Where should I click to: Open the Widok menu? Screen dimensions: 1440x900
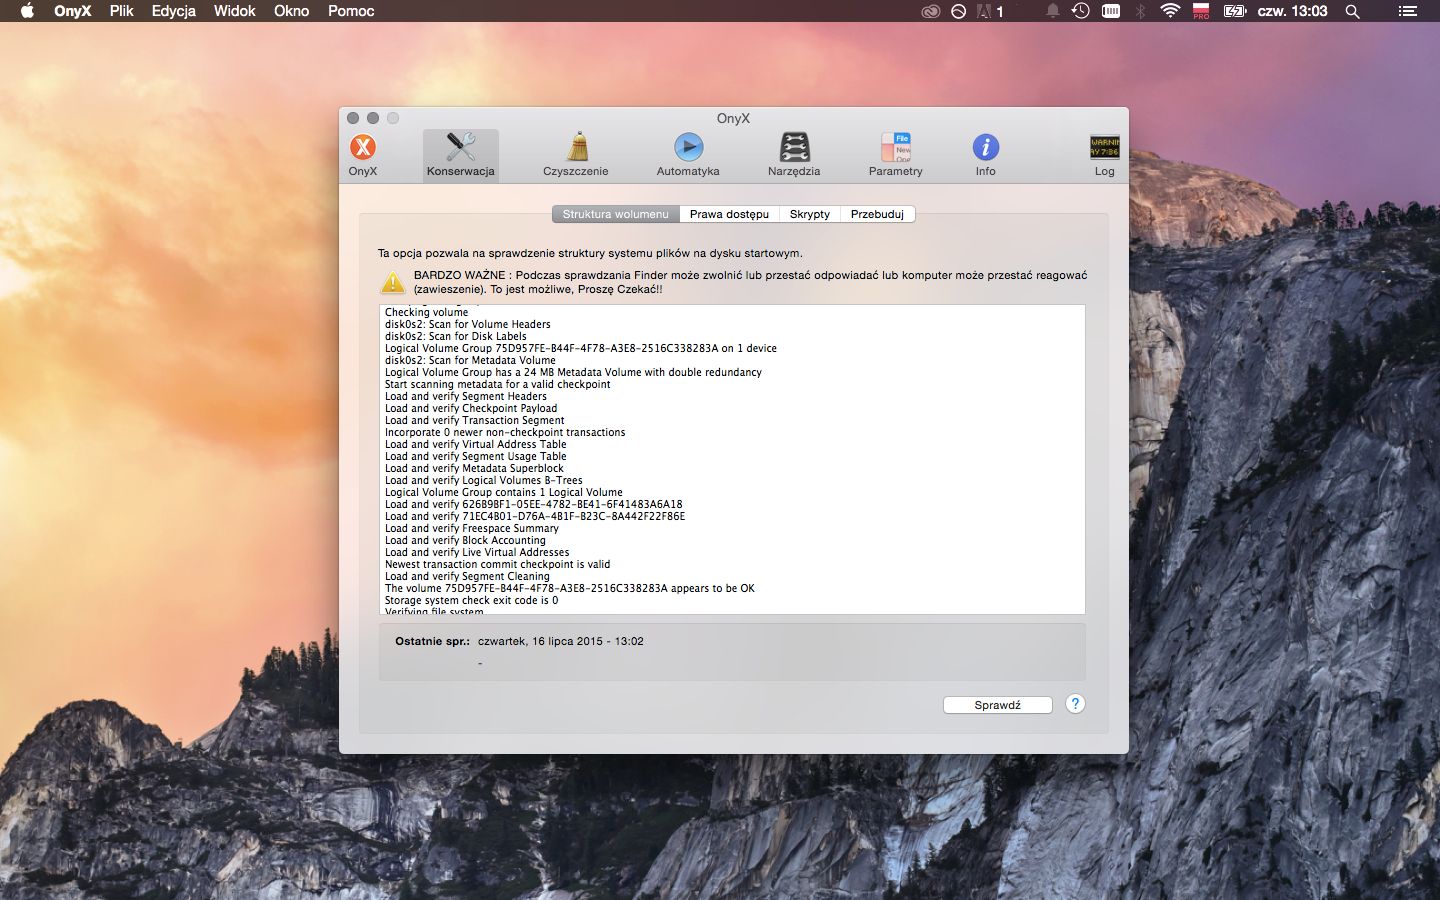pyautogui.click(x=234, y=11)
